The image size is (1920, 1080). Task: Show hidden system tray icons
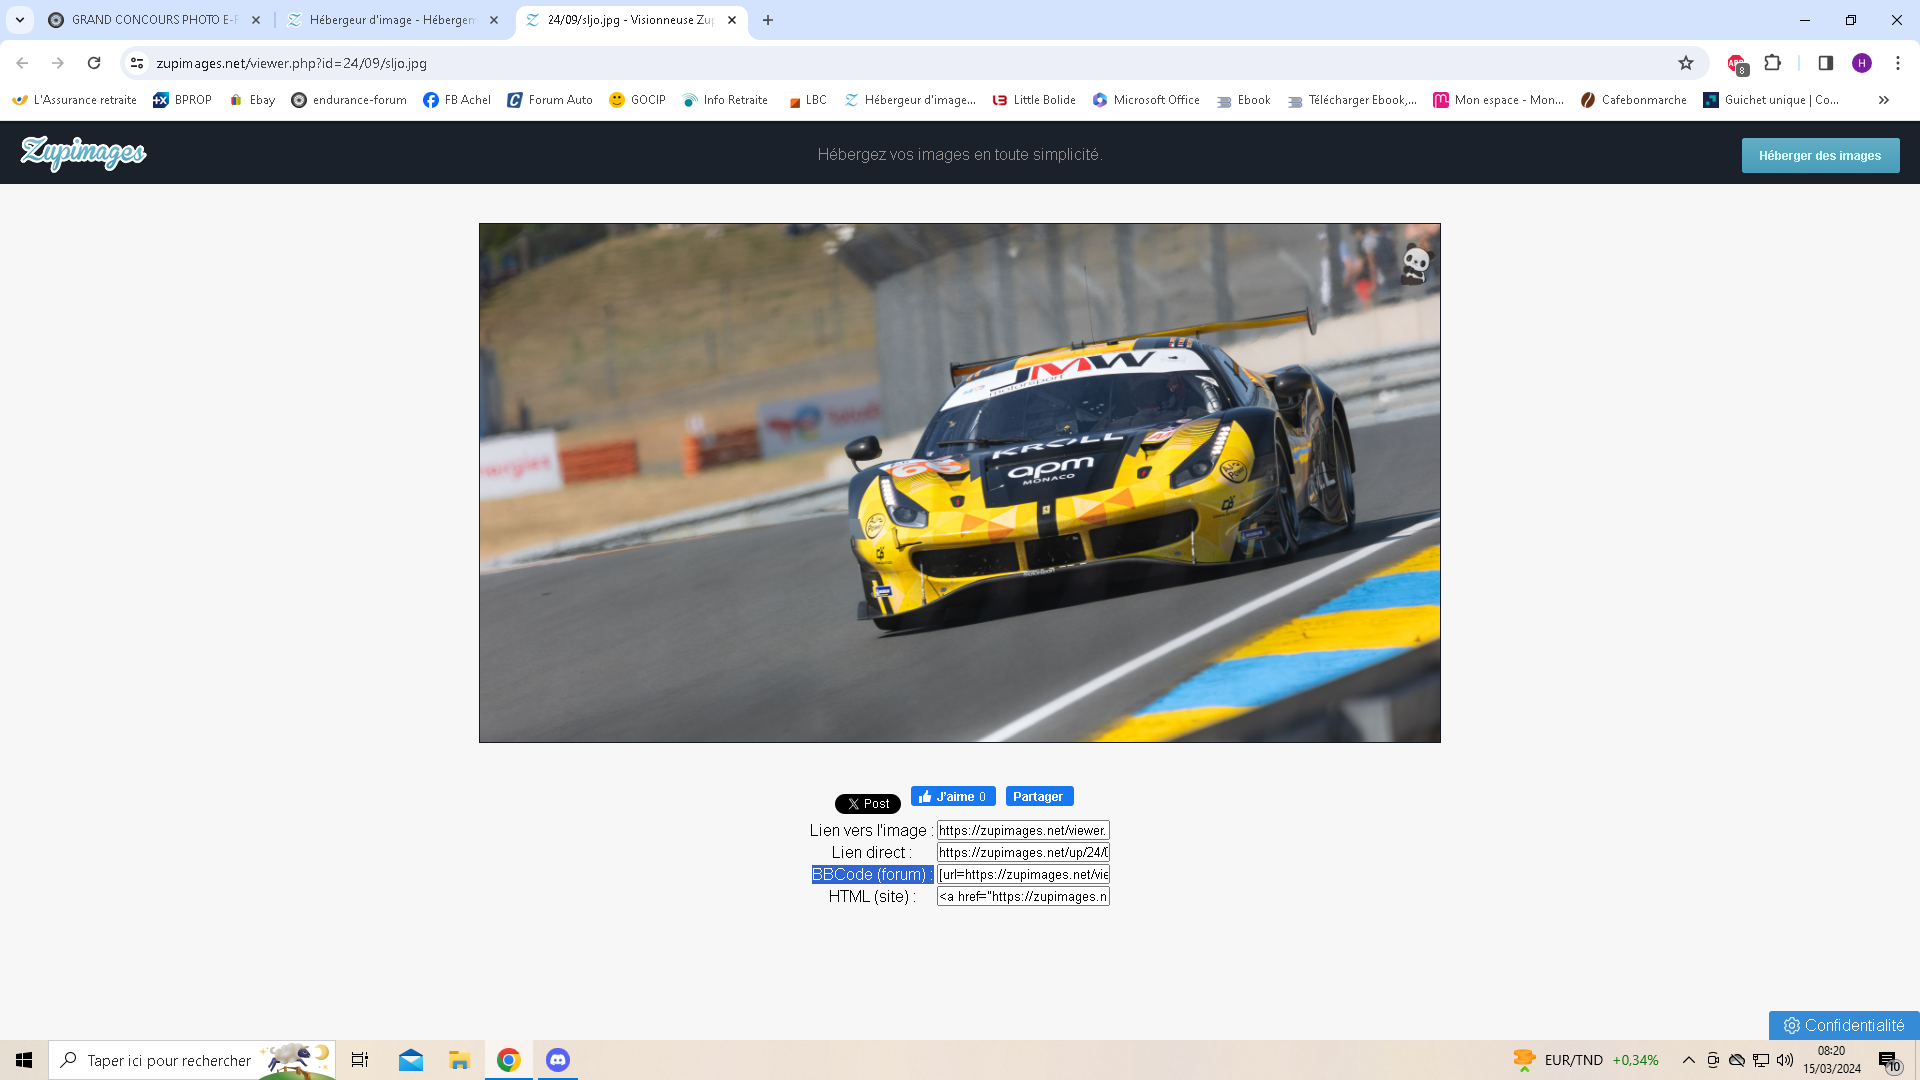pos(1688,1060)
